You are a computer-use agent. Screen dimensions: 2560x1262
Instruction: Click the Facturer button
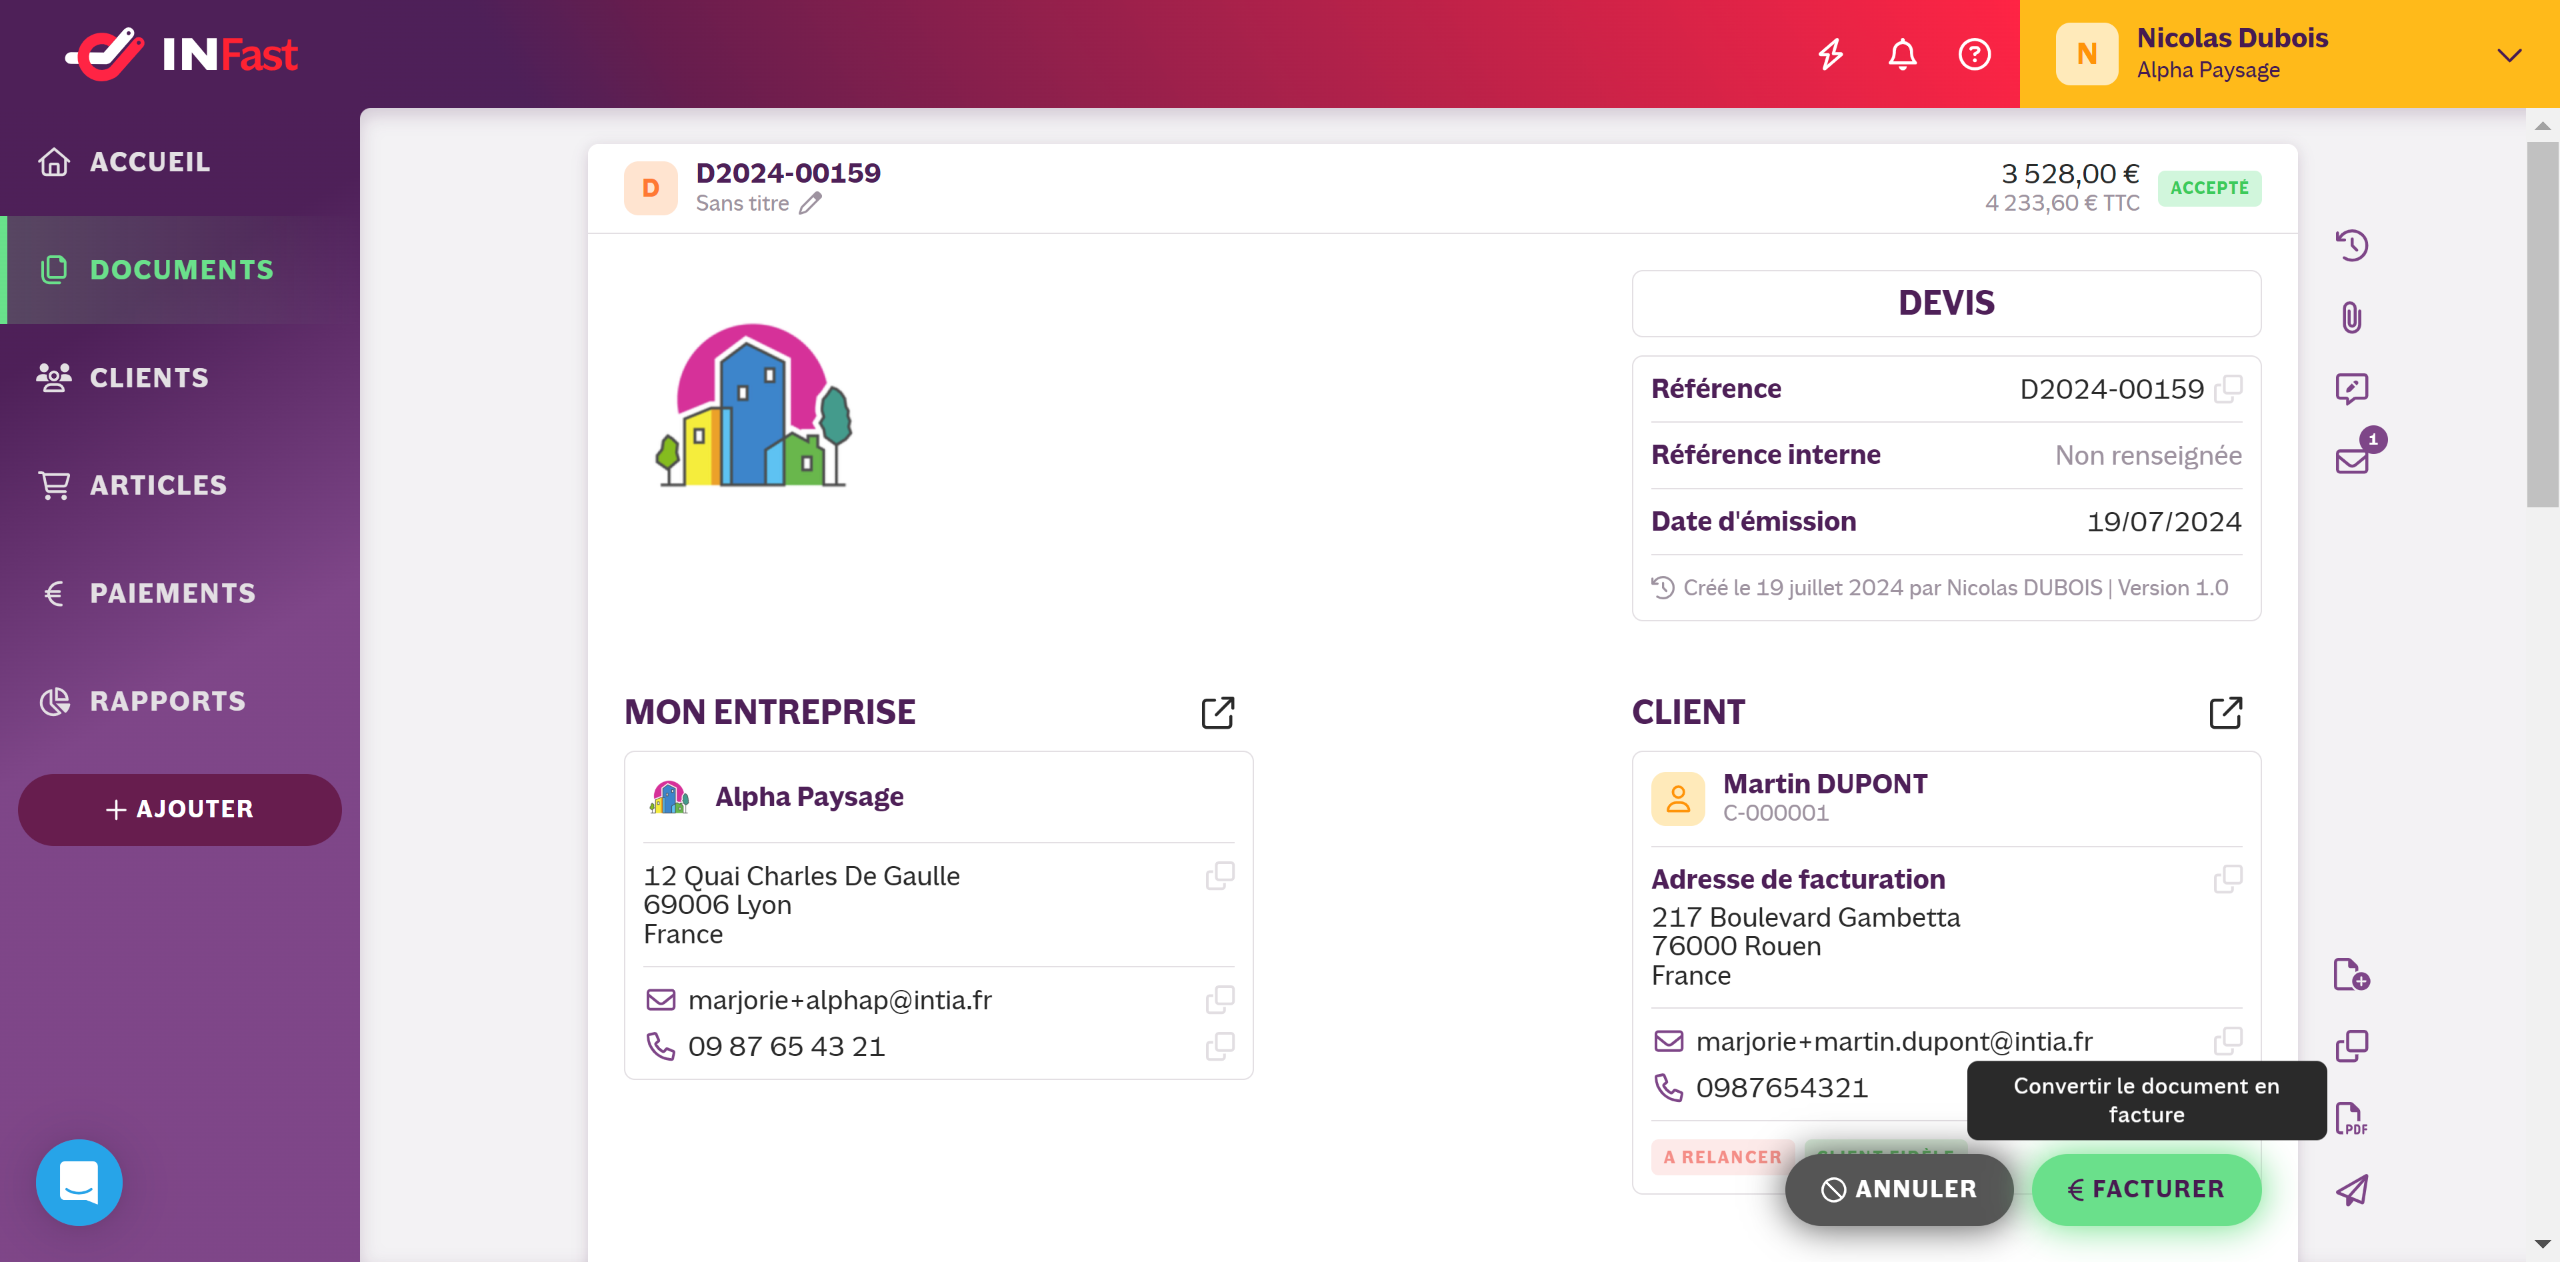pos(2146,1189)
